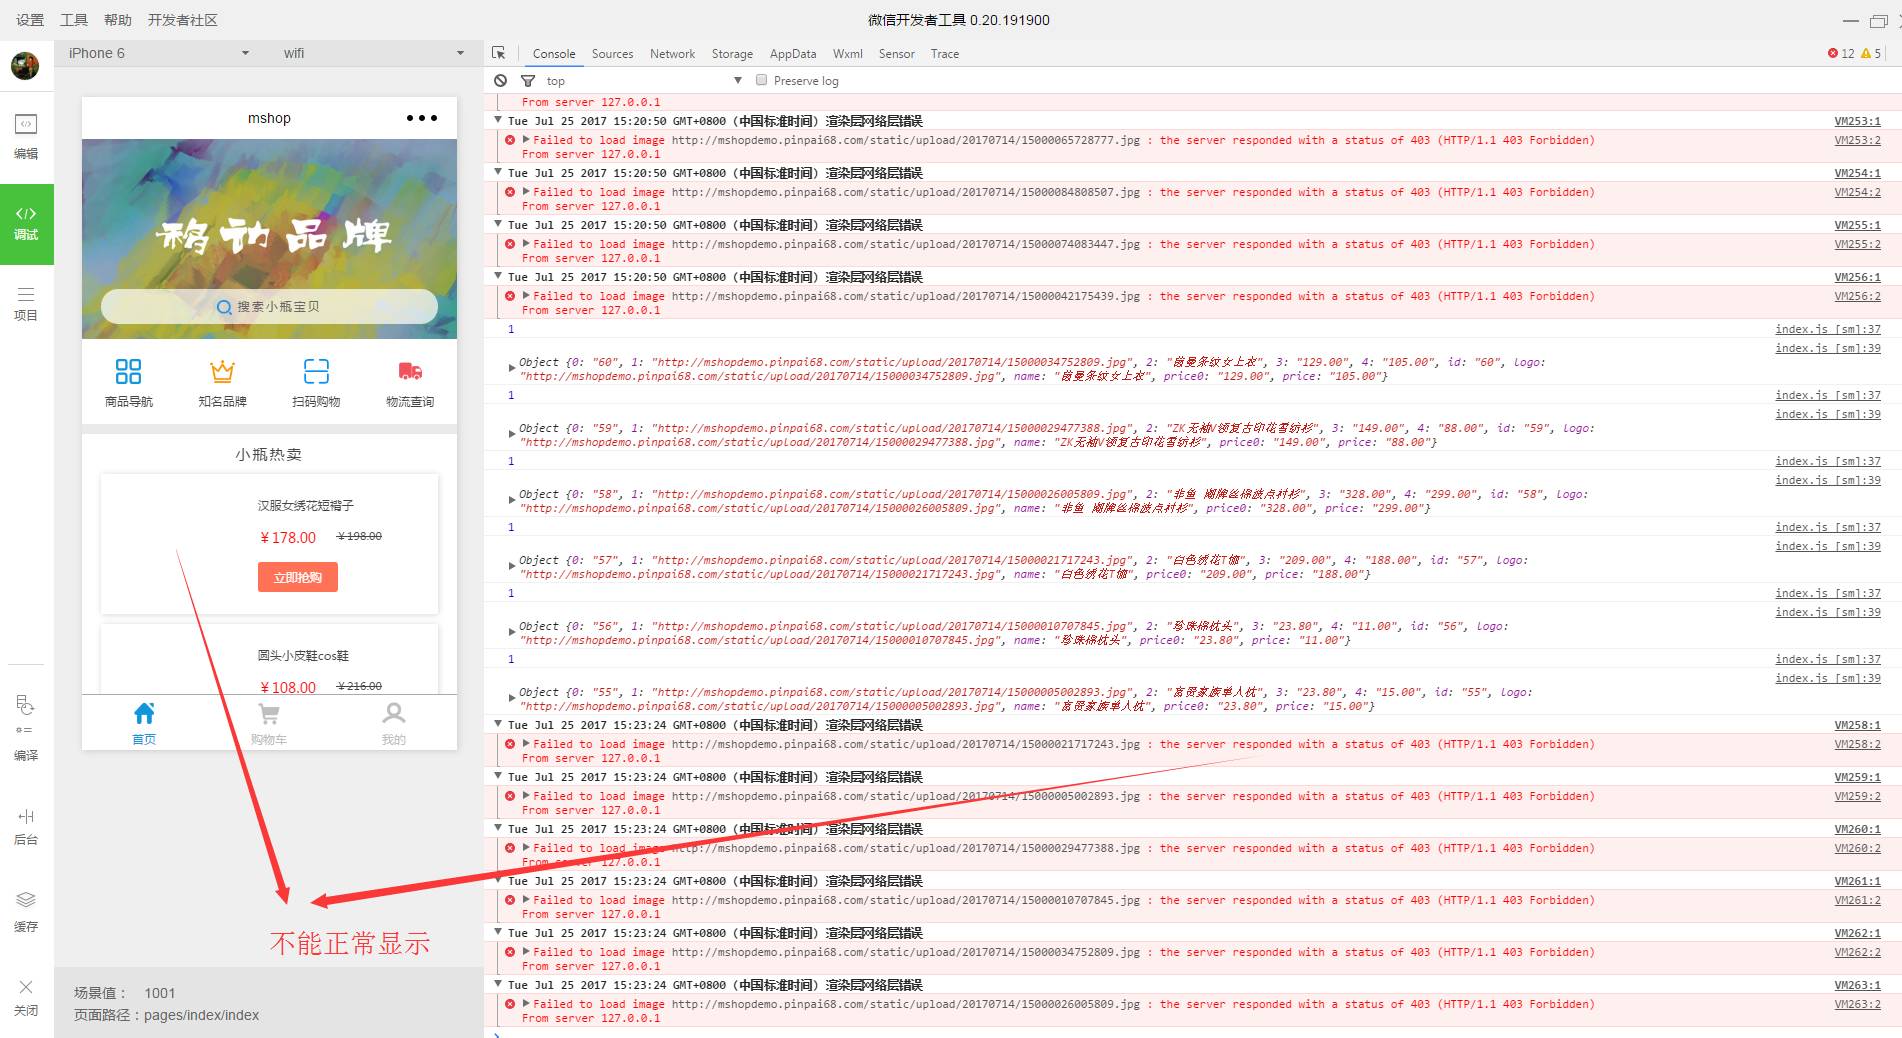Switch to the Sensor tab
1902x1038 pixels.
pos(897,54)
